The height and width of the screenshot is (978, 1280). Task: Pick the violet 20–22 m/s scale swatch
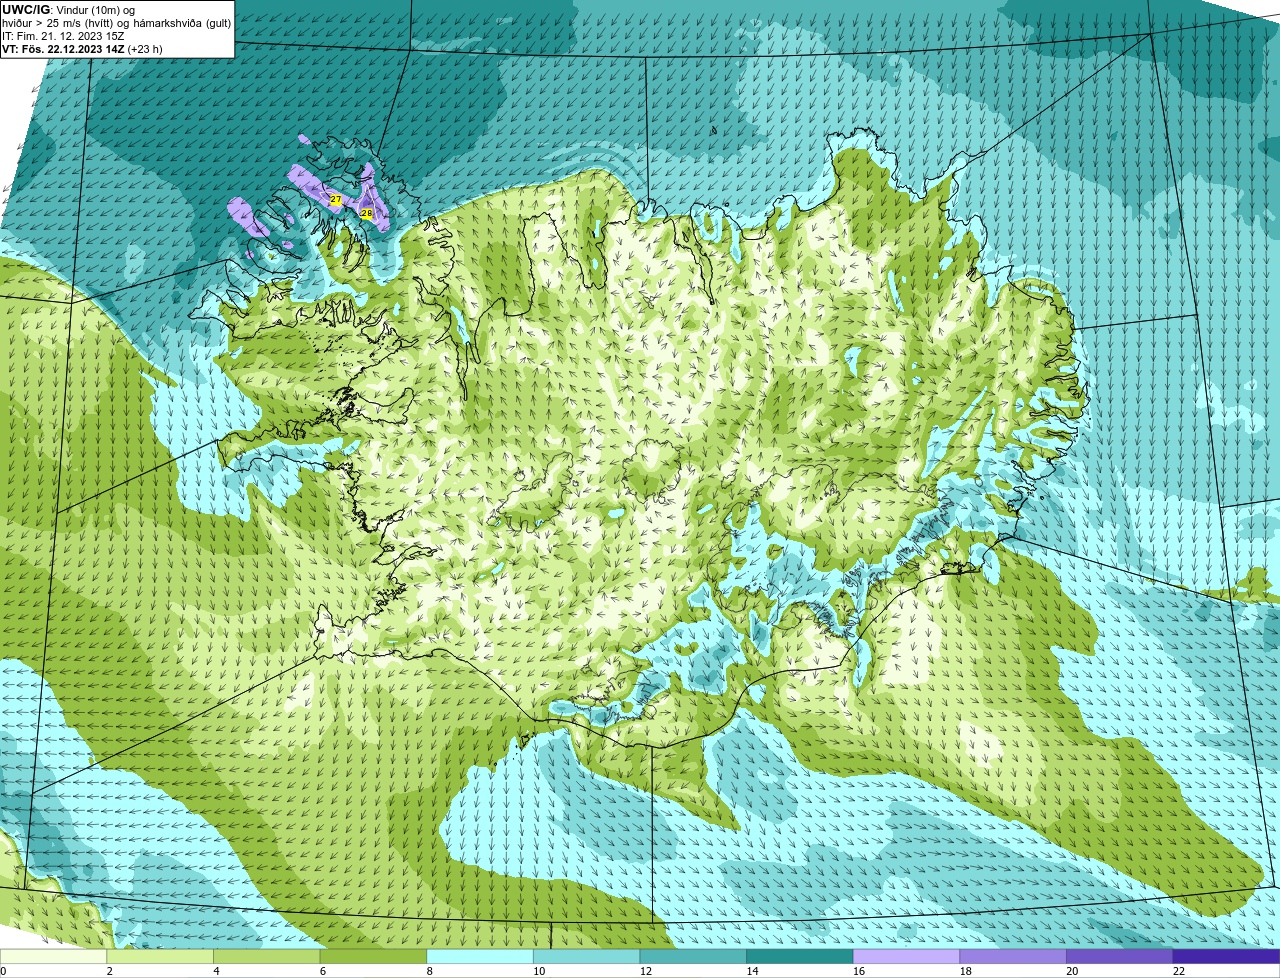tap(1120, 956)
